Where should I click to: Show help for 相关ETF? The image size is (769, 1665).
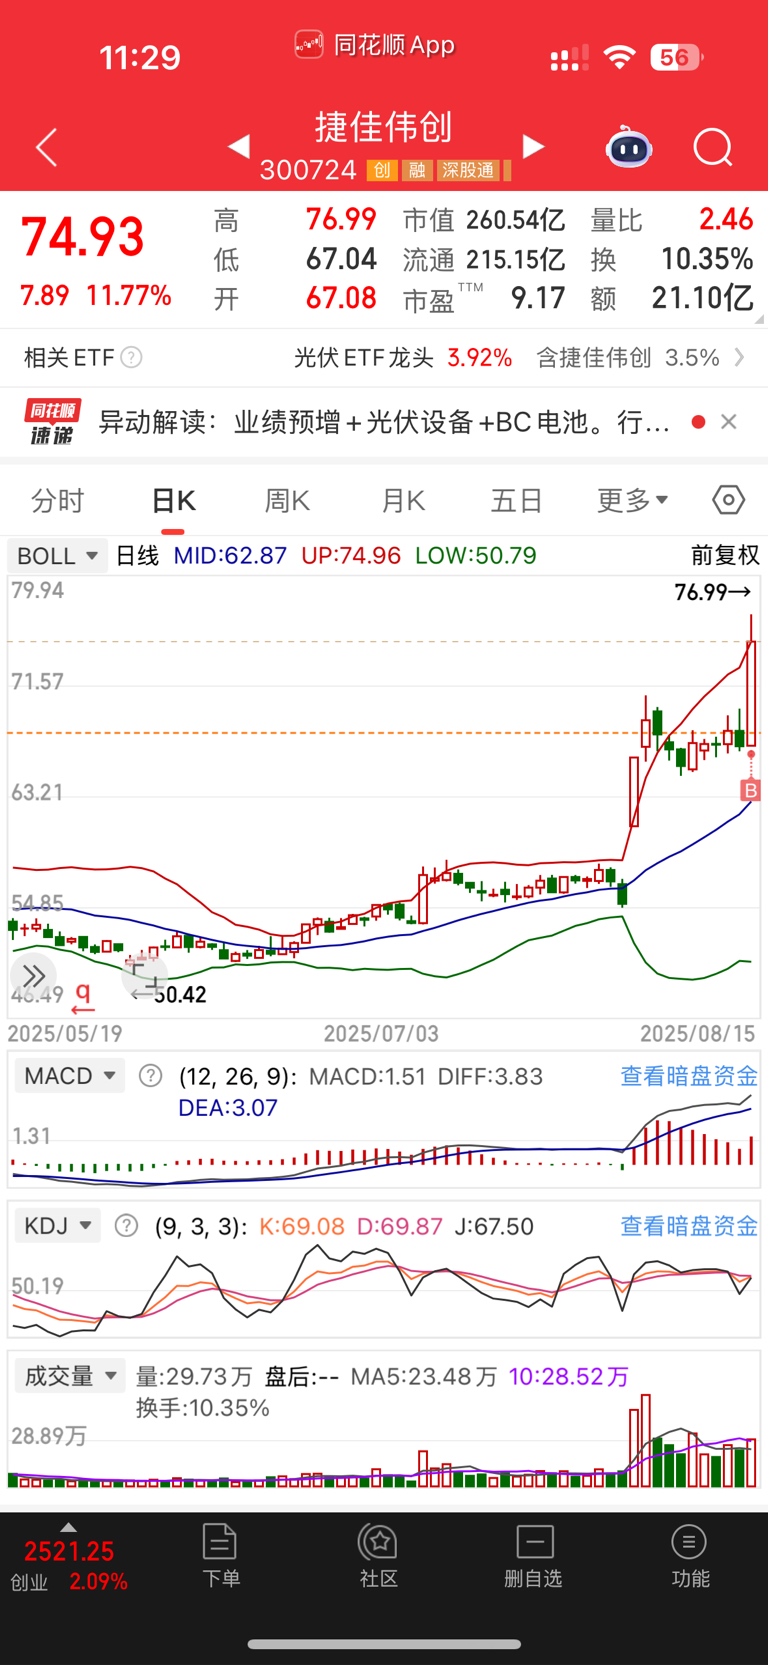click(x=131, y=357)
